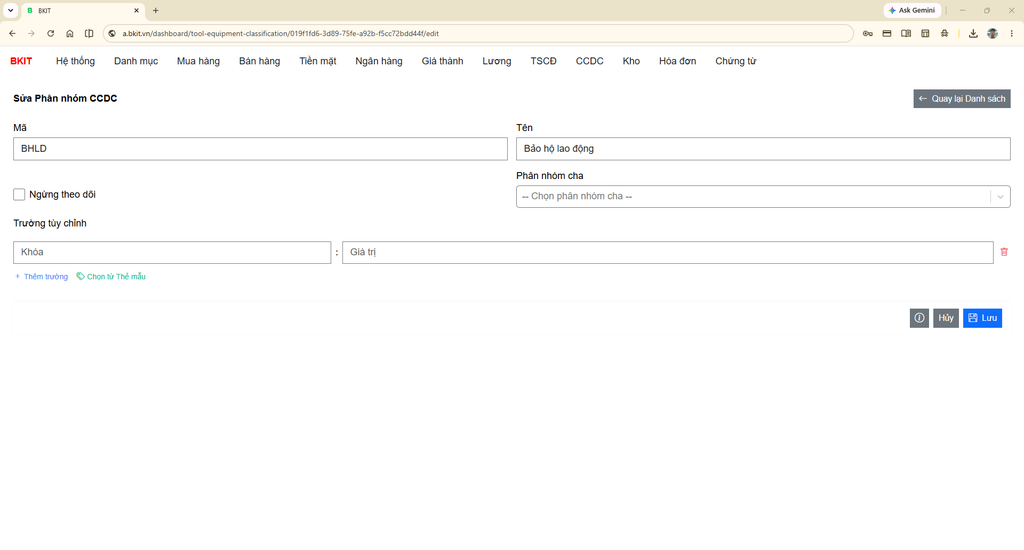Open the Bán hàng menu
The width and height of the screenshot is (1024, 550).
point(259,61)
